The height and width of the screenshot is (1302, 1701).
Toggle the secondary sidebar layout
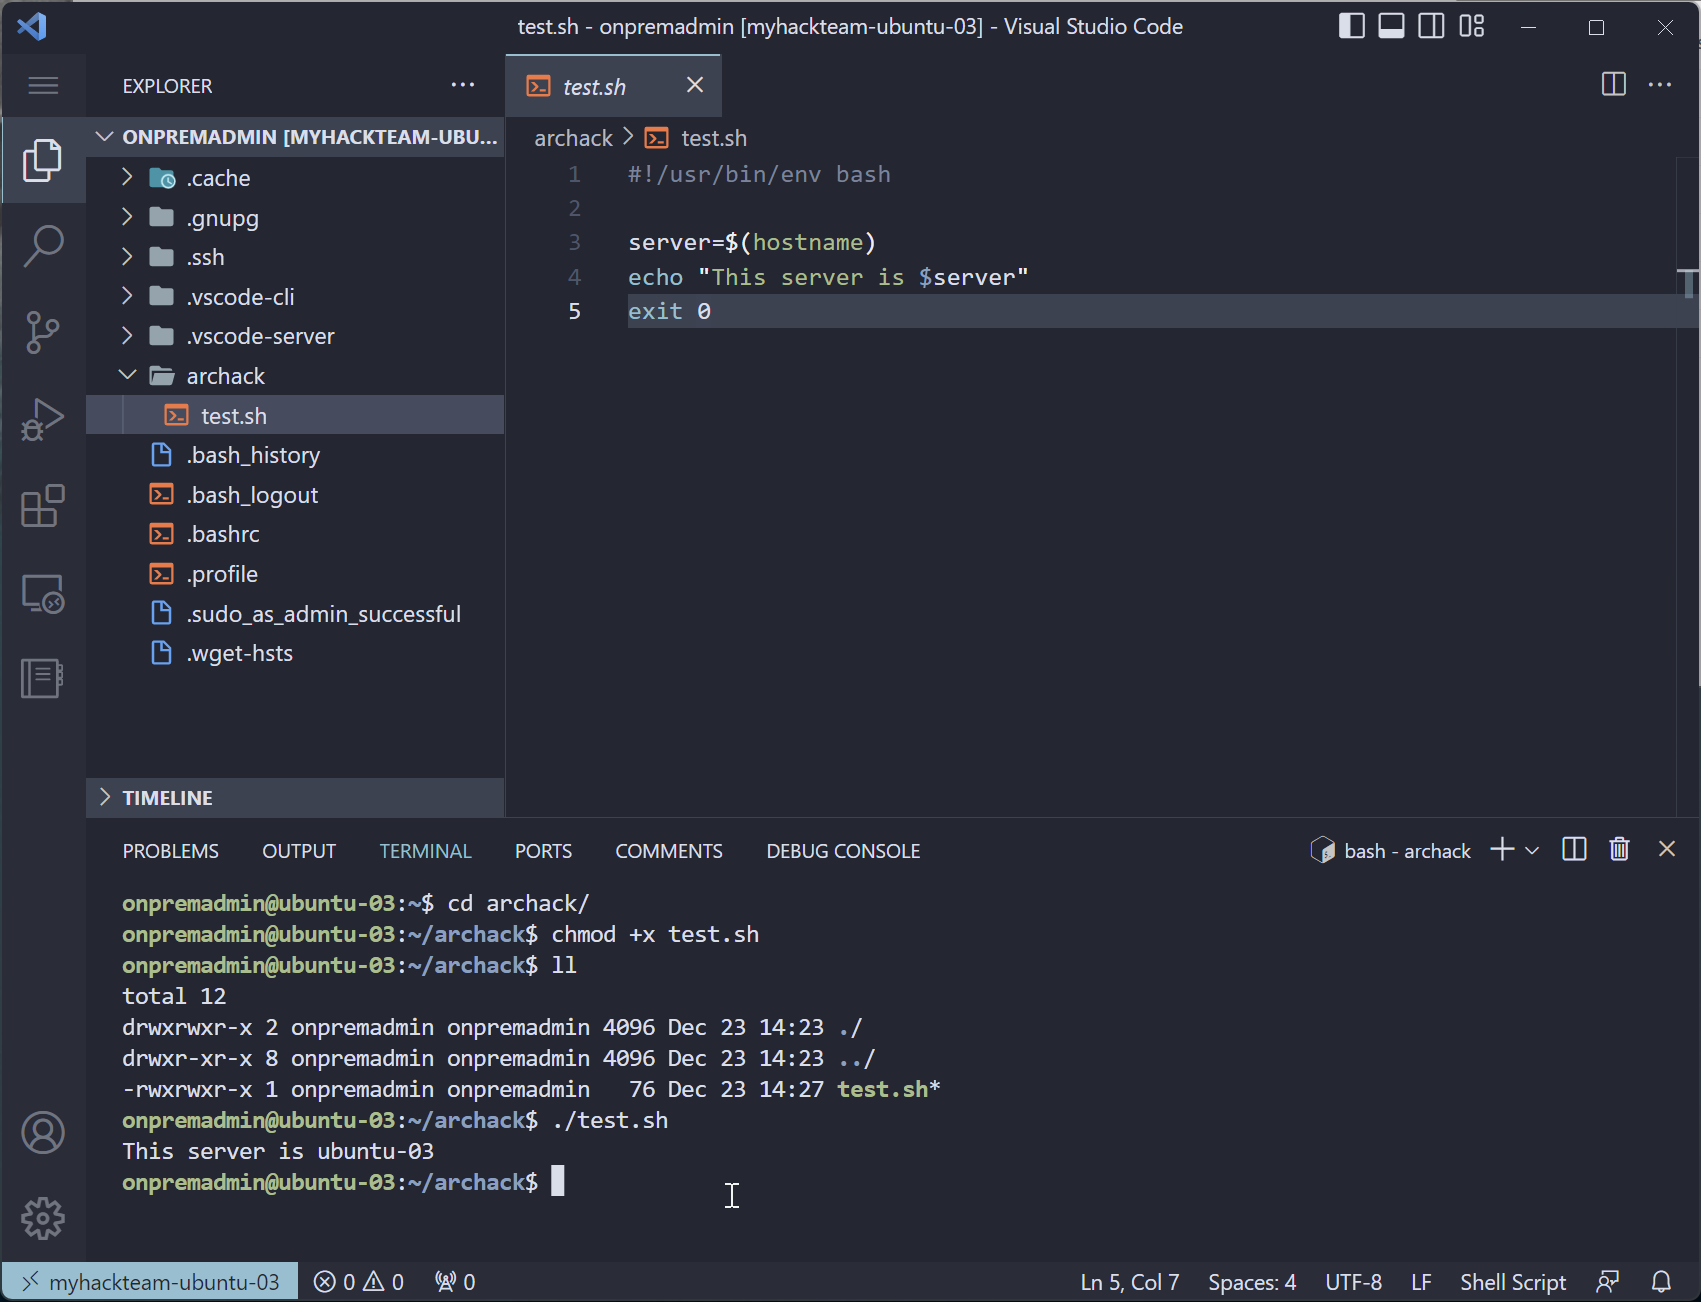pos(1431,26)
